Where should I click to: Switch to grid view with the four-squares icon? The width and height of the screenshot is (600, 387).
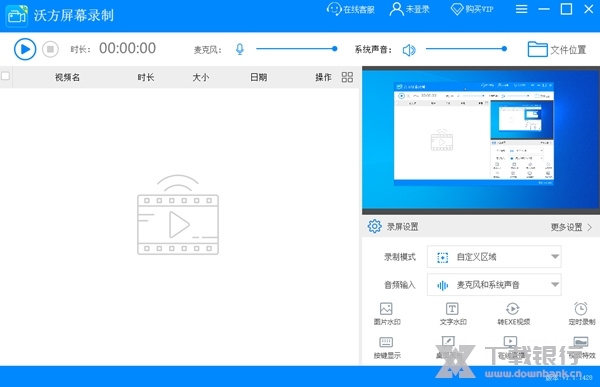click(347, 77)
